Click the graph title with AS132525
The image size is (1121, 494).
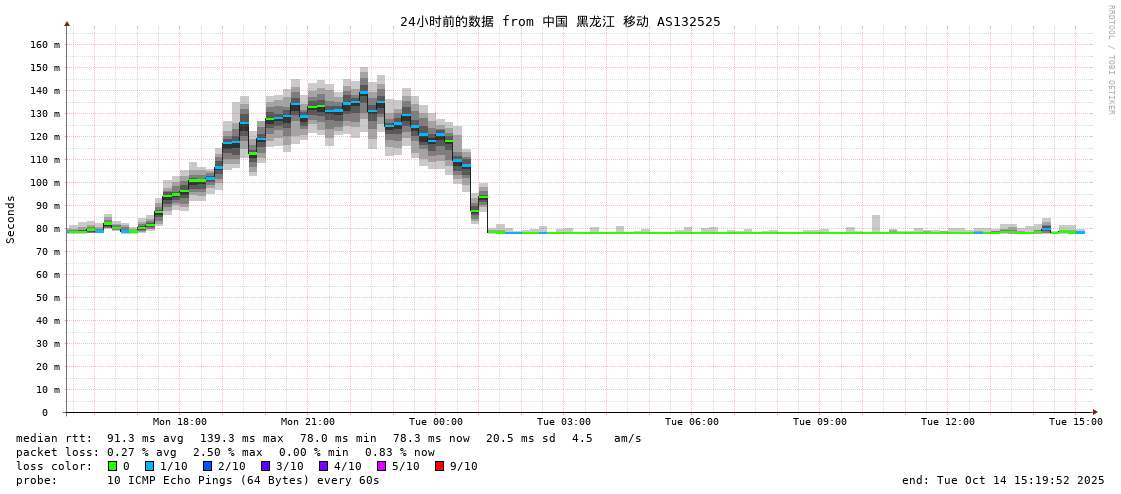click(x=560, y=21)
